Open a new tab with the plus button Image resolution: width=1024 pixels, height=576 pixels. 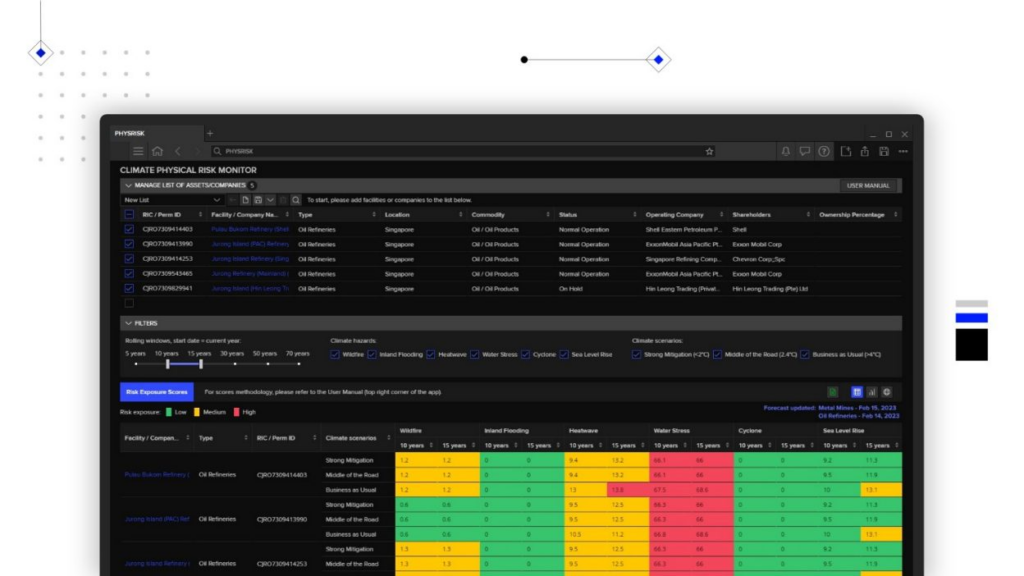pos(210,134)
